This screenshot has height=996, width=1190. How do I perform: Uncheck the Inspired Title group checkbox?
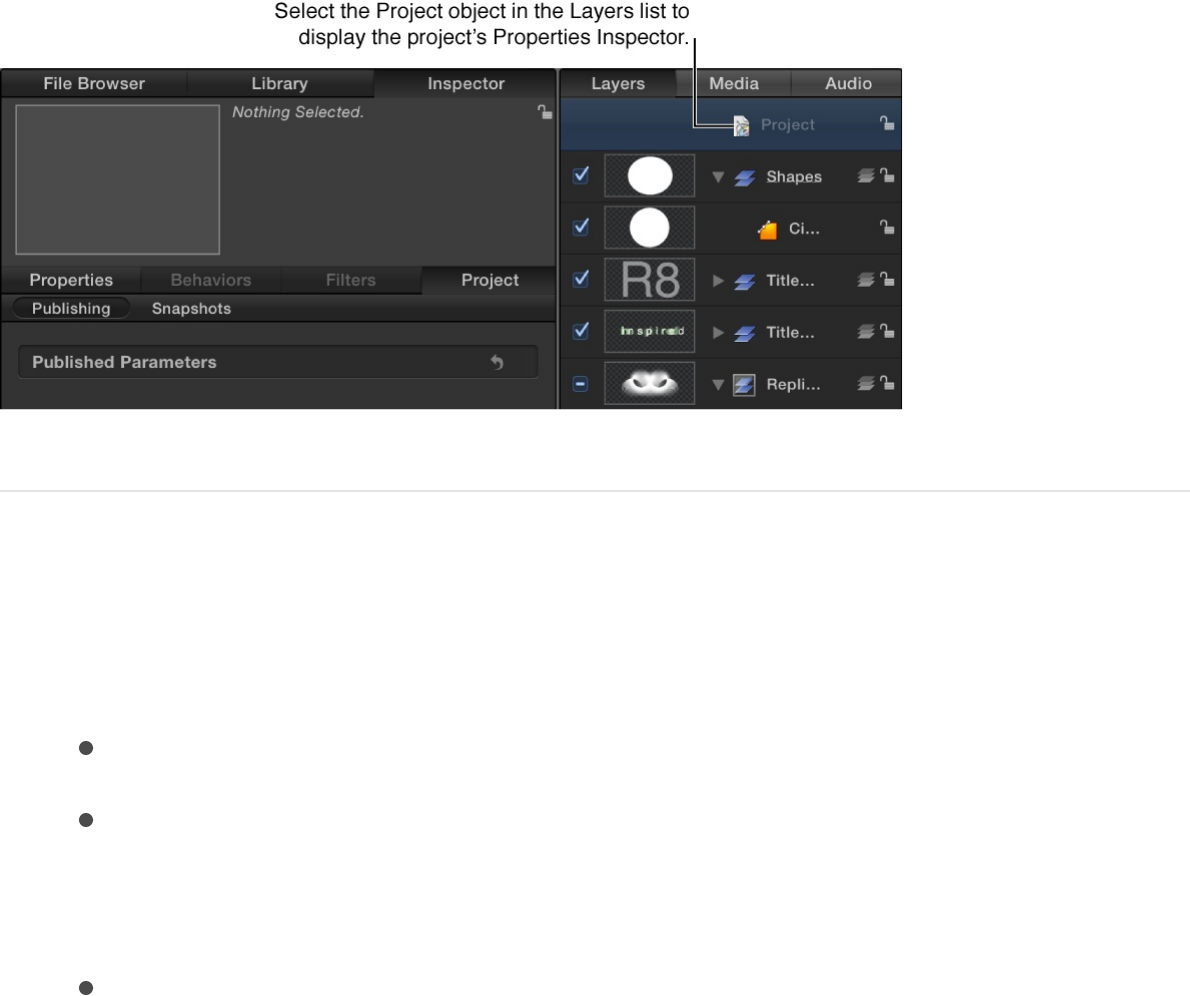click(x=581, y=330)
